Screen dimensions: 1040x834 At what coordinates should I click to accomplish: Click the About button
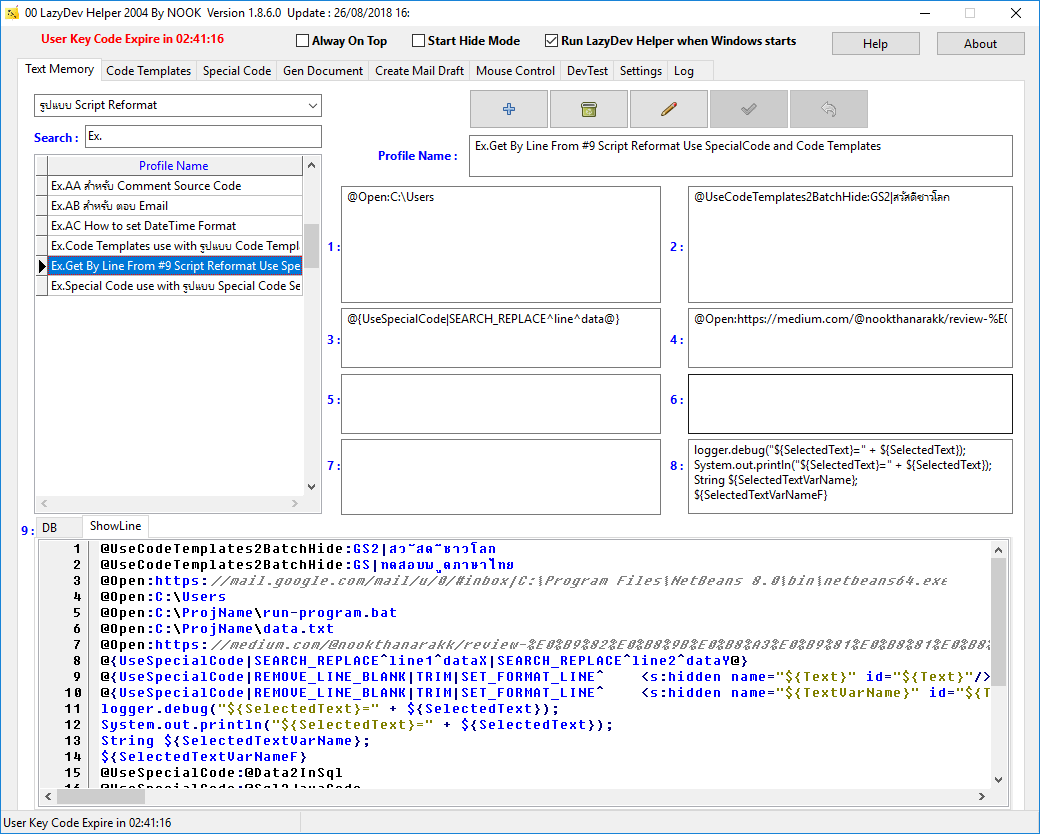pos(980,44)
